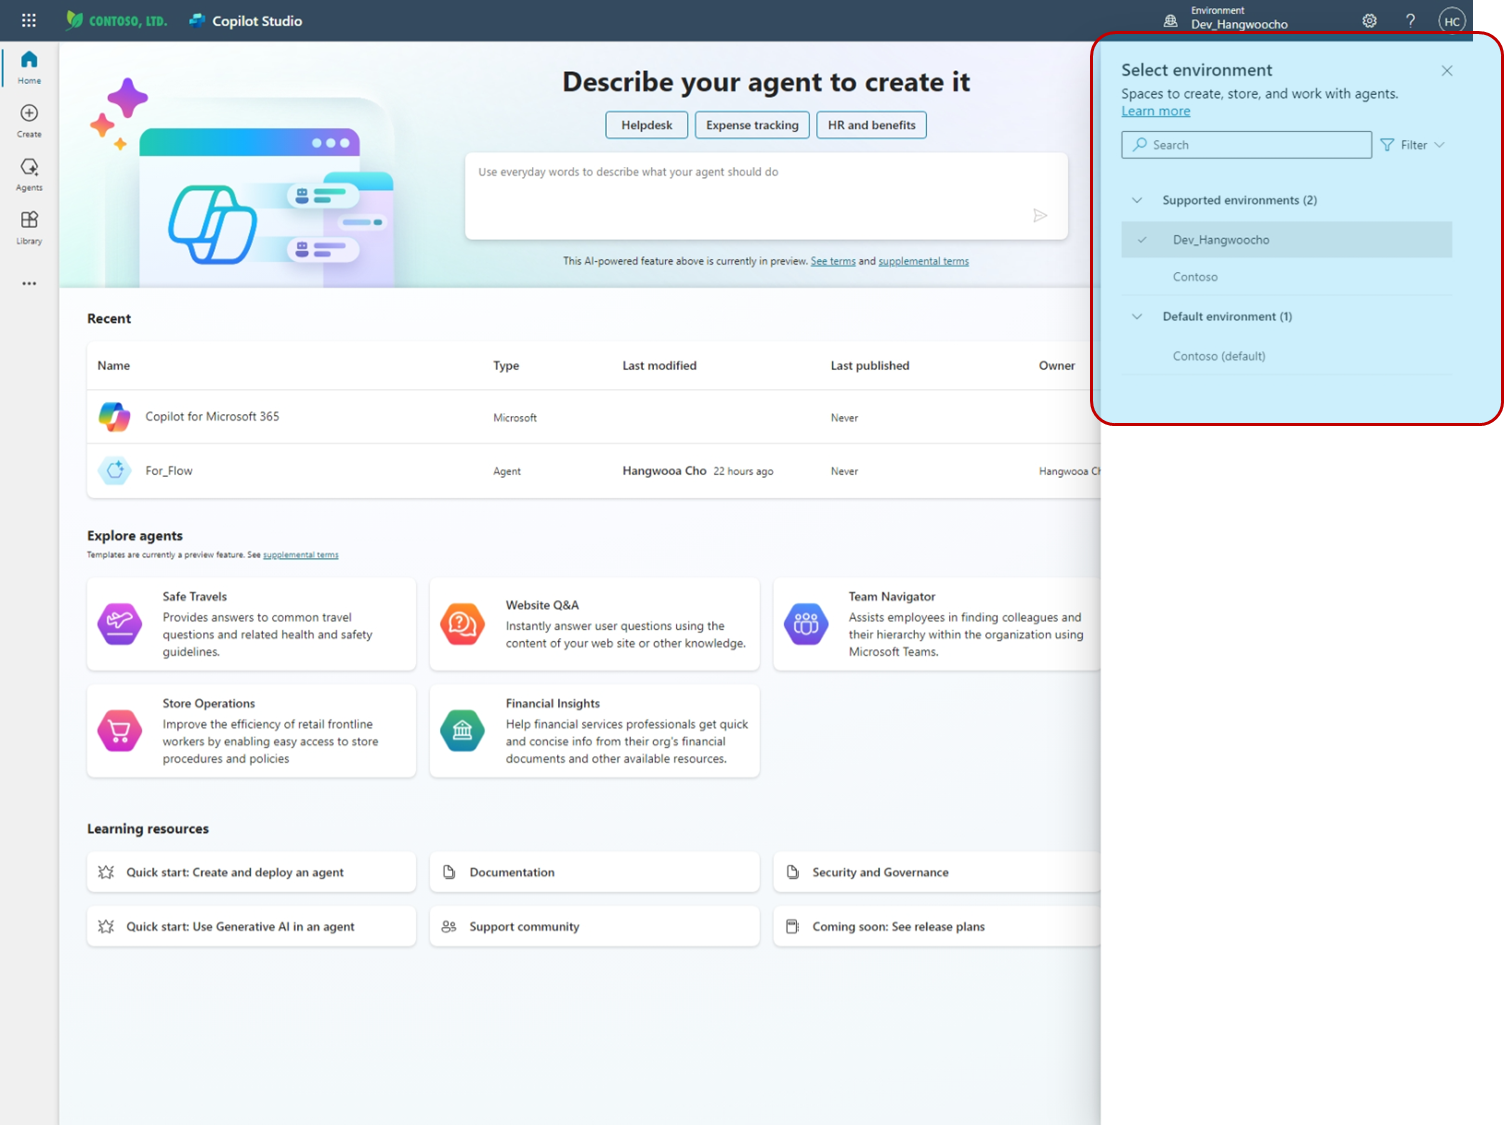The height and width of the screenshot is (1125, 1504).
Task: Collapse Default environment (1) group
Action: click(x=1137, y=316)
